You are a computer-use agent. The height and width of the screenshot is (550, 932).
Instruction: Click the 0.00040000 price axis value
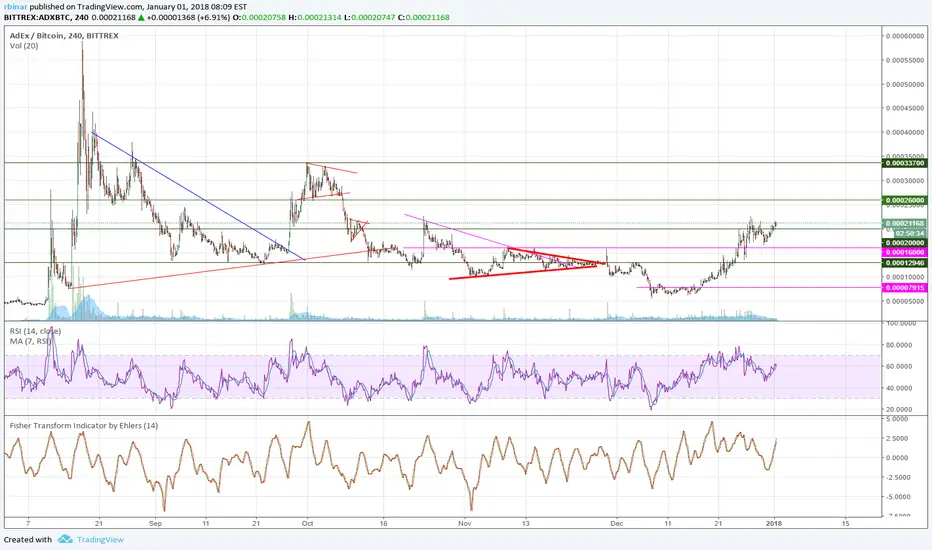[905, 133]
